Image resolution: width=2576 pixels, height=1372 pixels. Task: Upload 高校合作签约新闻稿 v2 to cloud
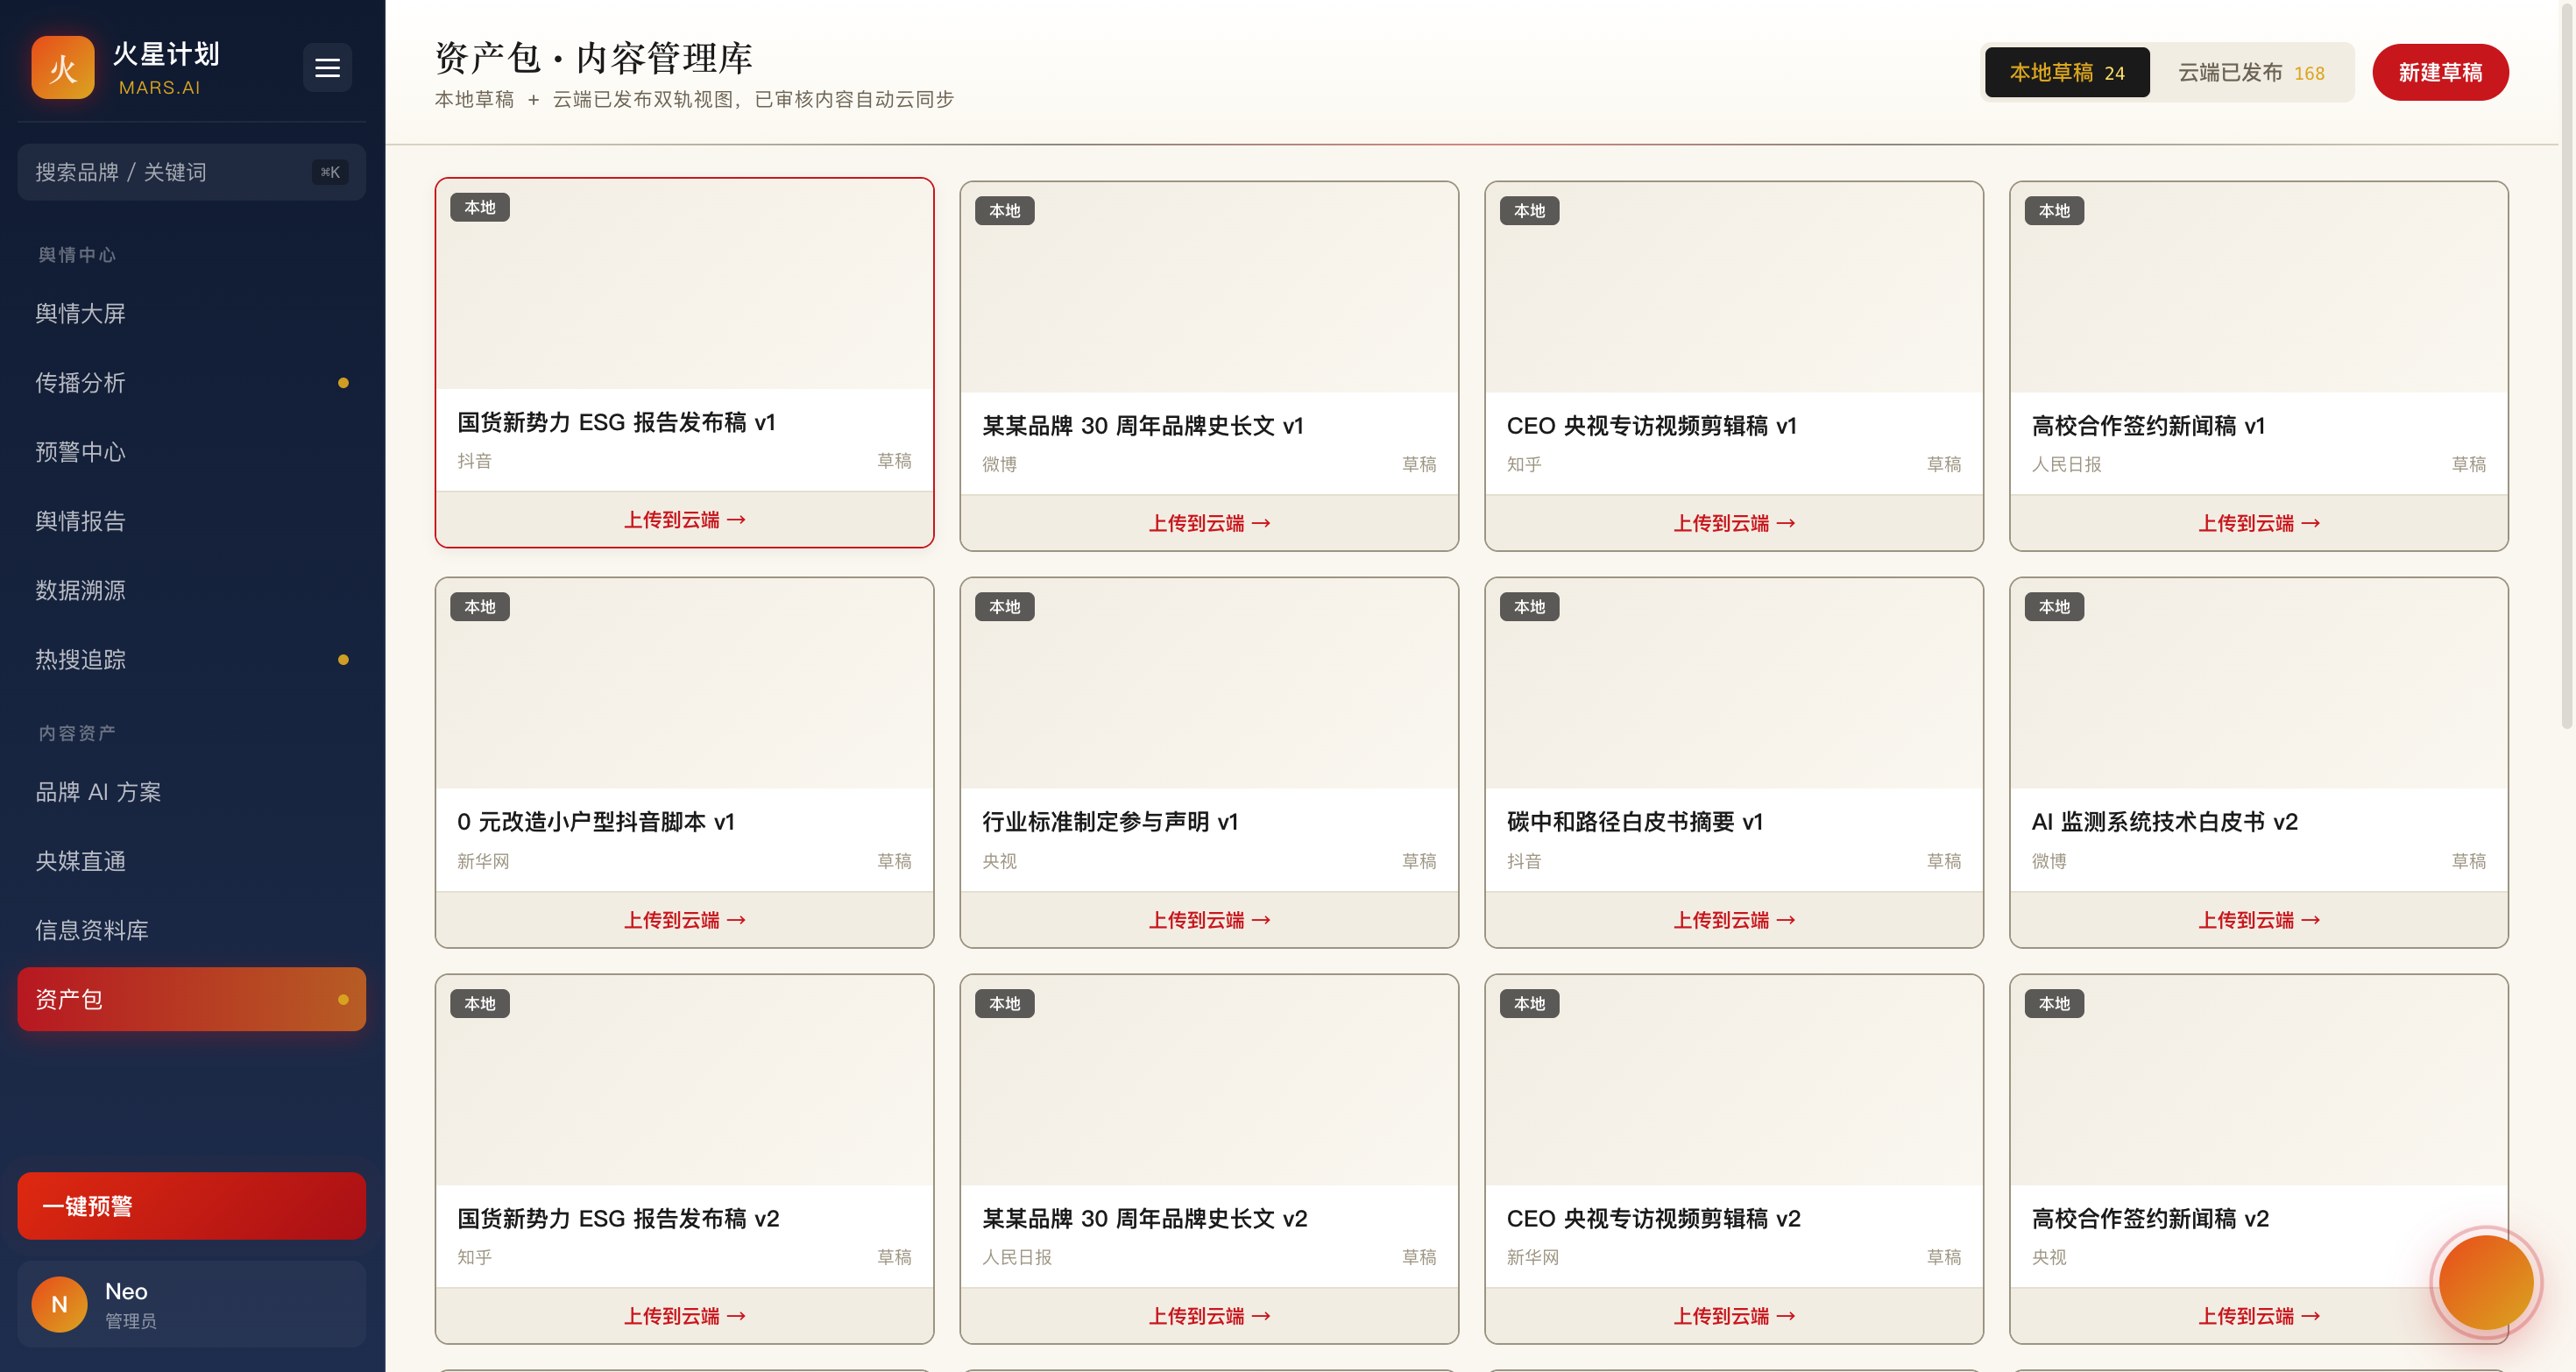pos(2259,1316)
